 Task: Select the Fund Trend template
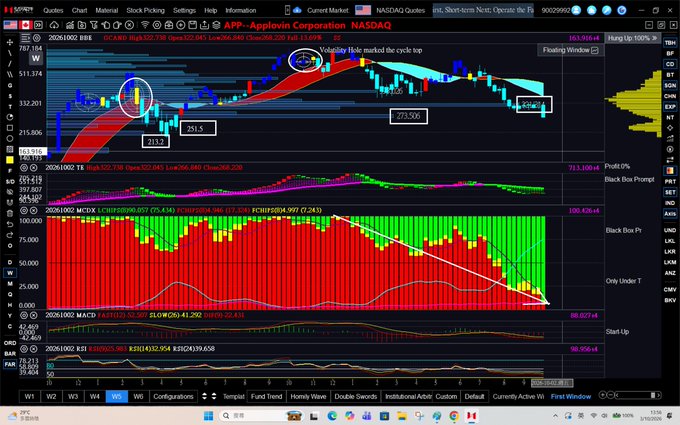pyautogui.click(x=266, y=396)
